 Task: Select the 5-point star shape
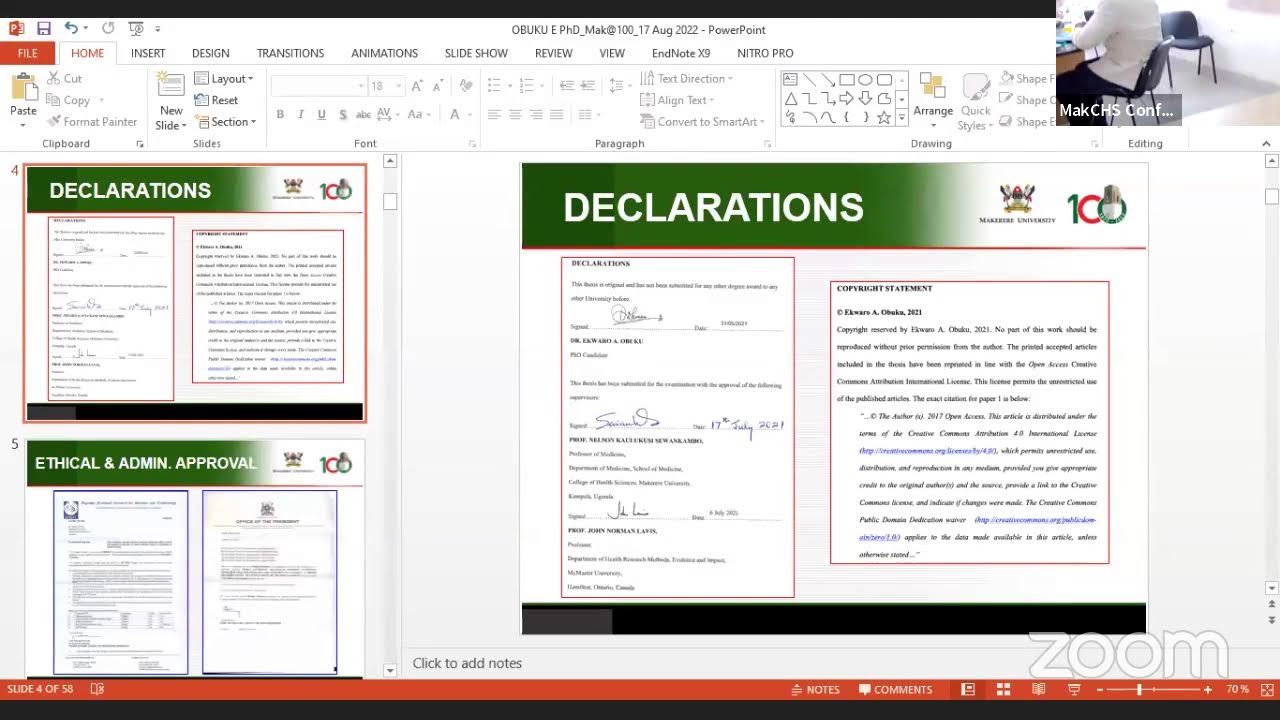(884, 117)
